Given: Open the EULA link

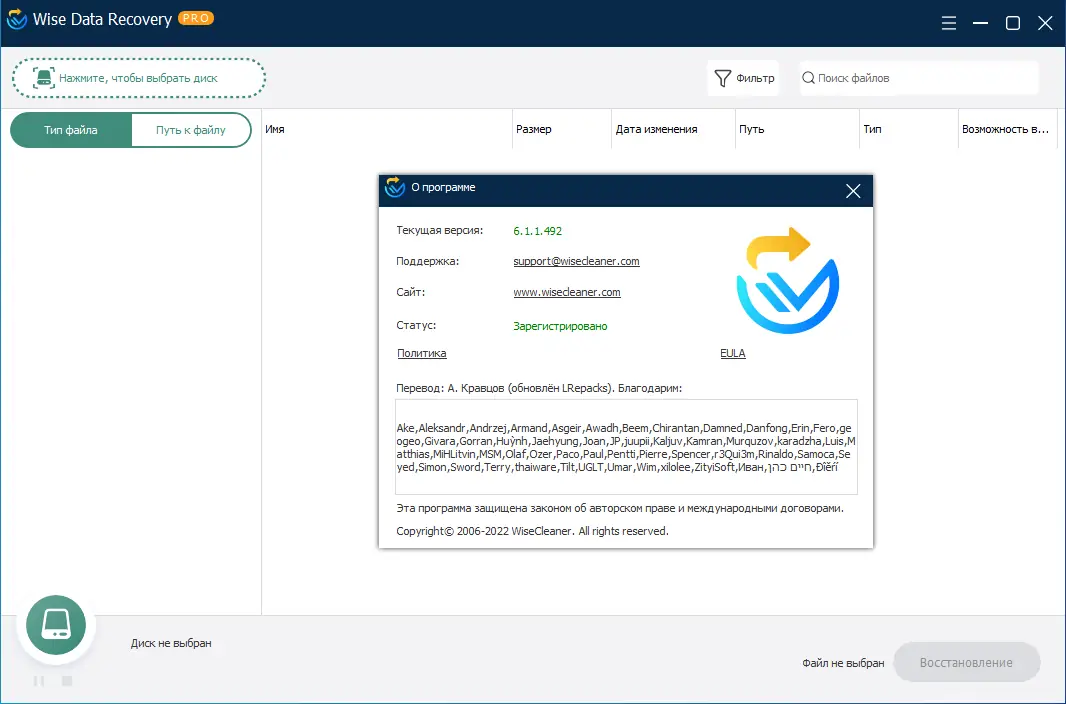Looking at the screenshot, I should pyautogui.click(x=733, y=353).
